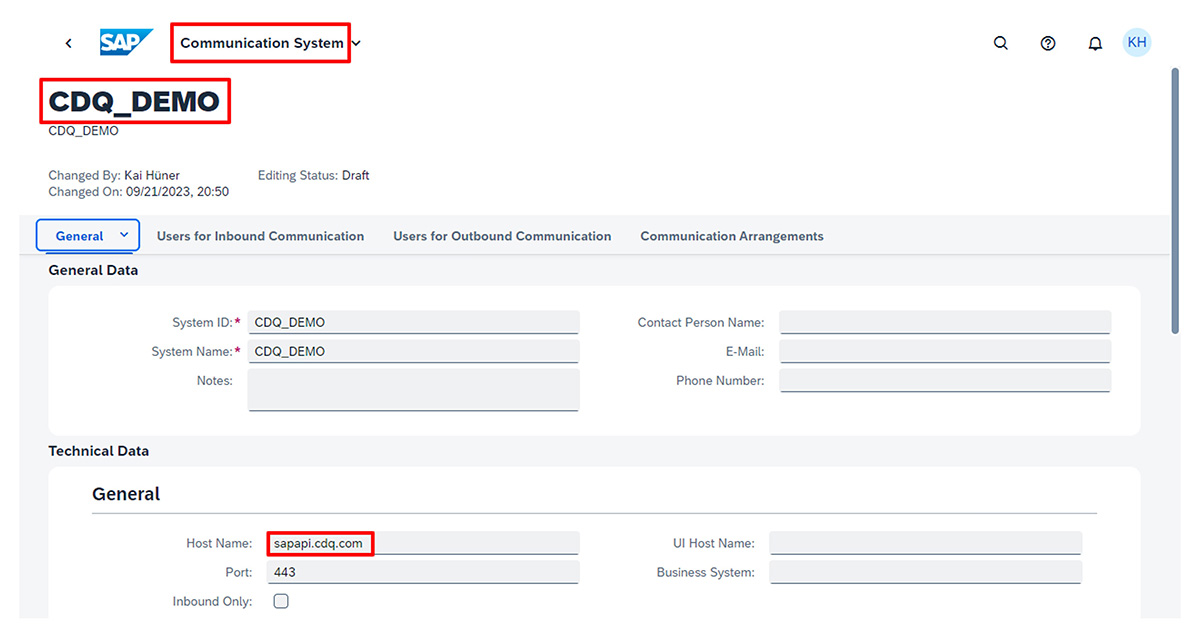Open the Communication Arrangements tab
1200x635 pixels.
pos(732,236)
